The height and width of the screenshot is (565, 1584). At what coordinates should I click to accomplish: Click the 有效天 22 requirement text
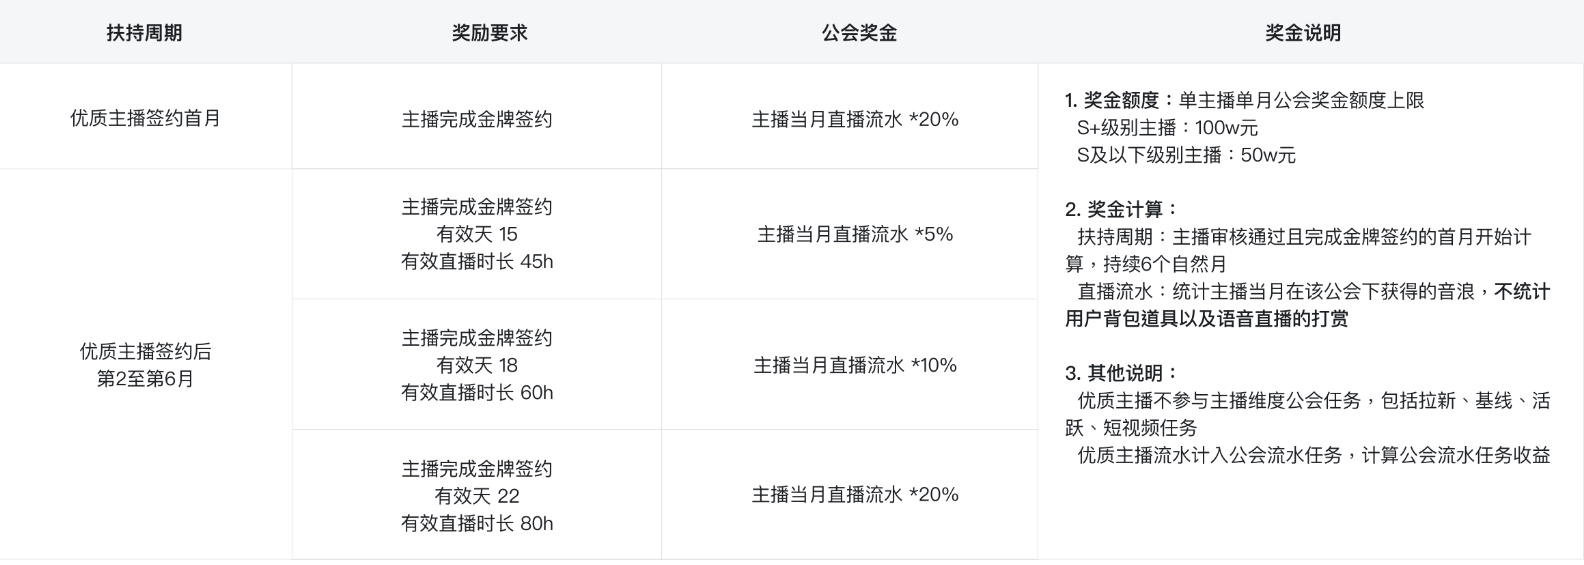pyautogui.click(x=477, y=496)
